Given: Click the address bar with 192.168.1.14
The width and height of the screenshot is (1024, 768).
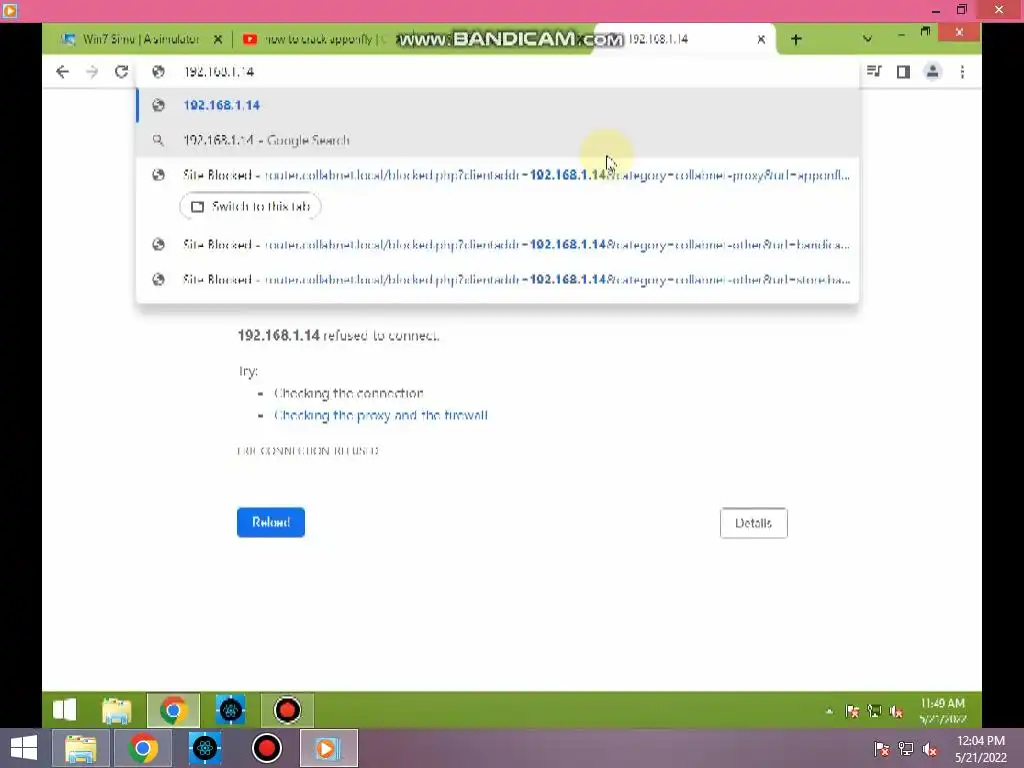Looking at the screenshot, I should click(496, 72).
